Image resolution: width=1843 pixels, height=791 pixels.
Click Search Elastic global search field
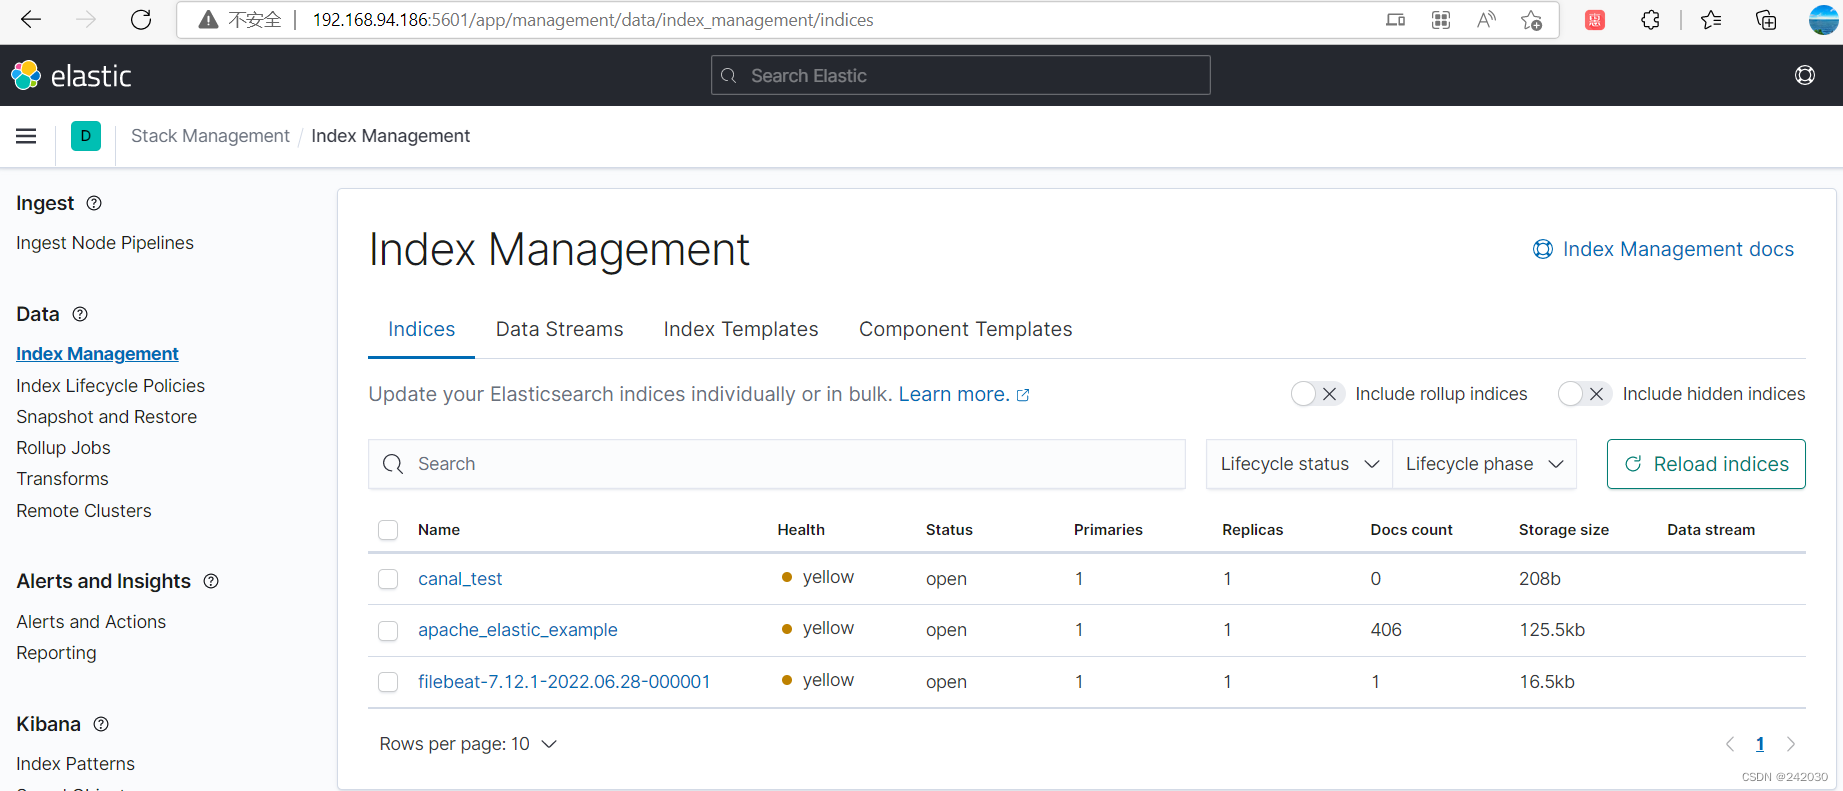tap(960, 75)
